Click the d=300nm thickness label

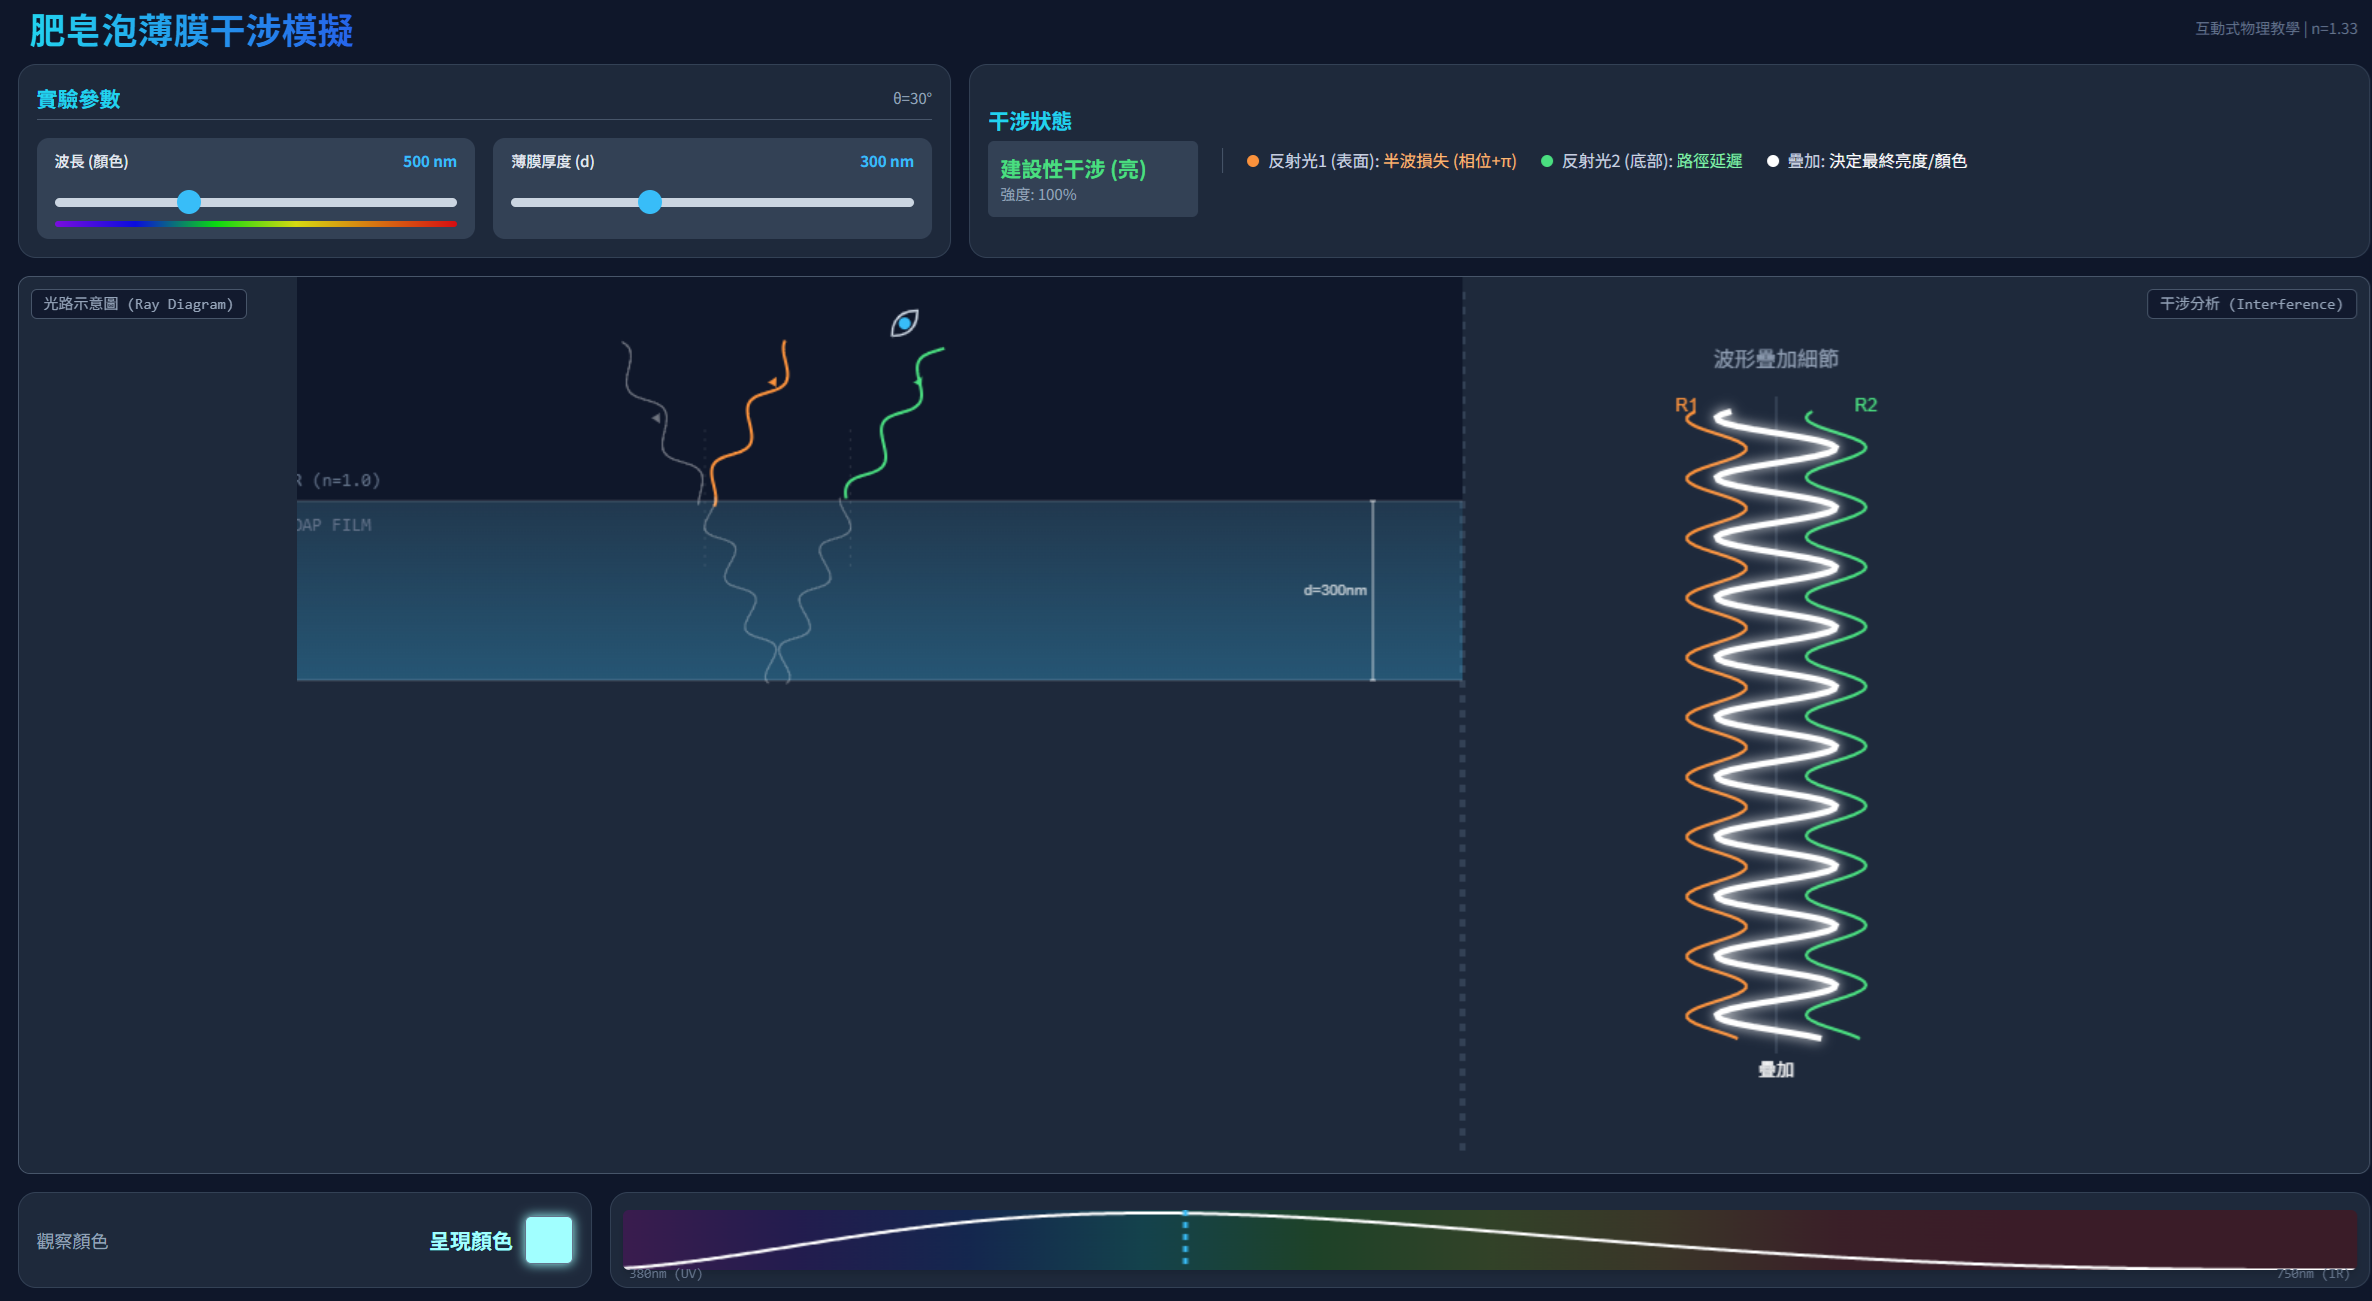point(1334,590)
